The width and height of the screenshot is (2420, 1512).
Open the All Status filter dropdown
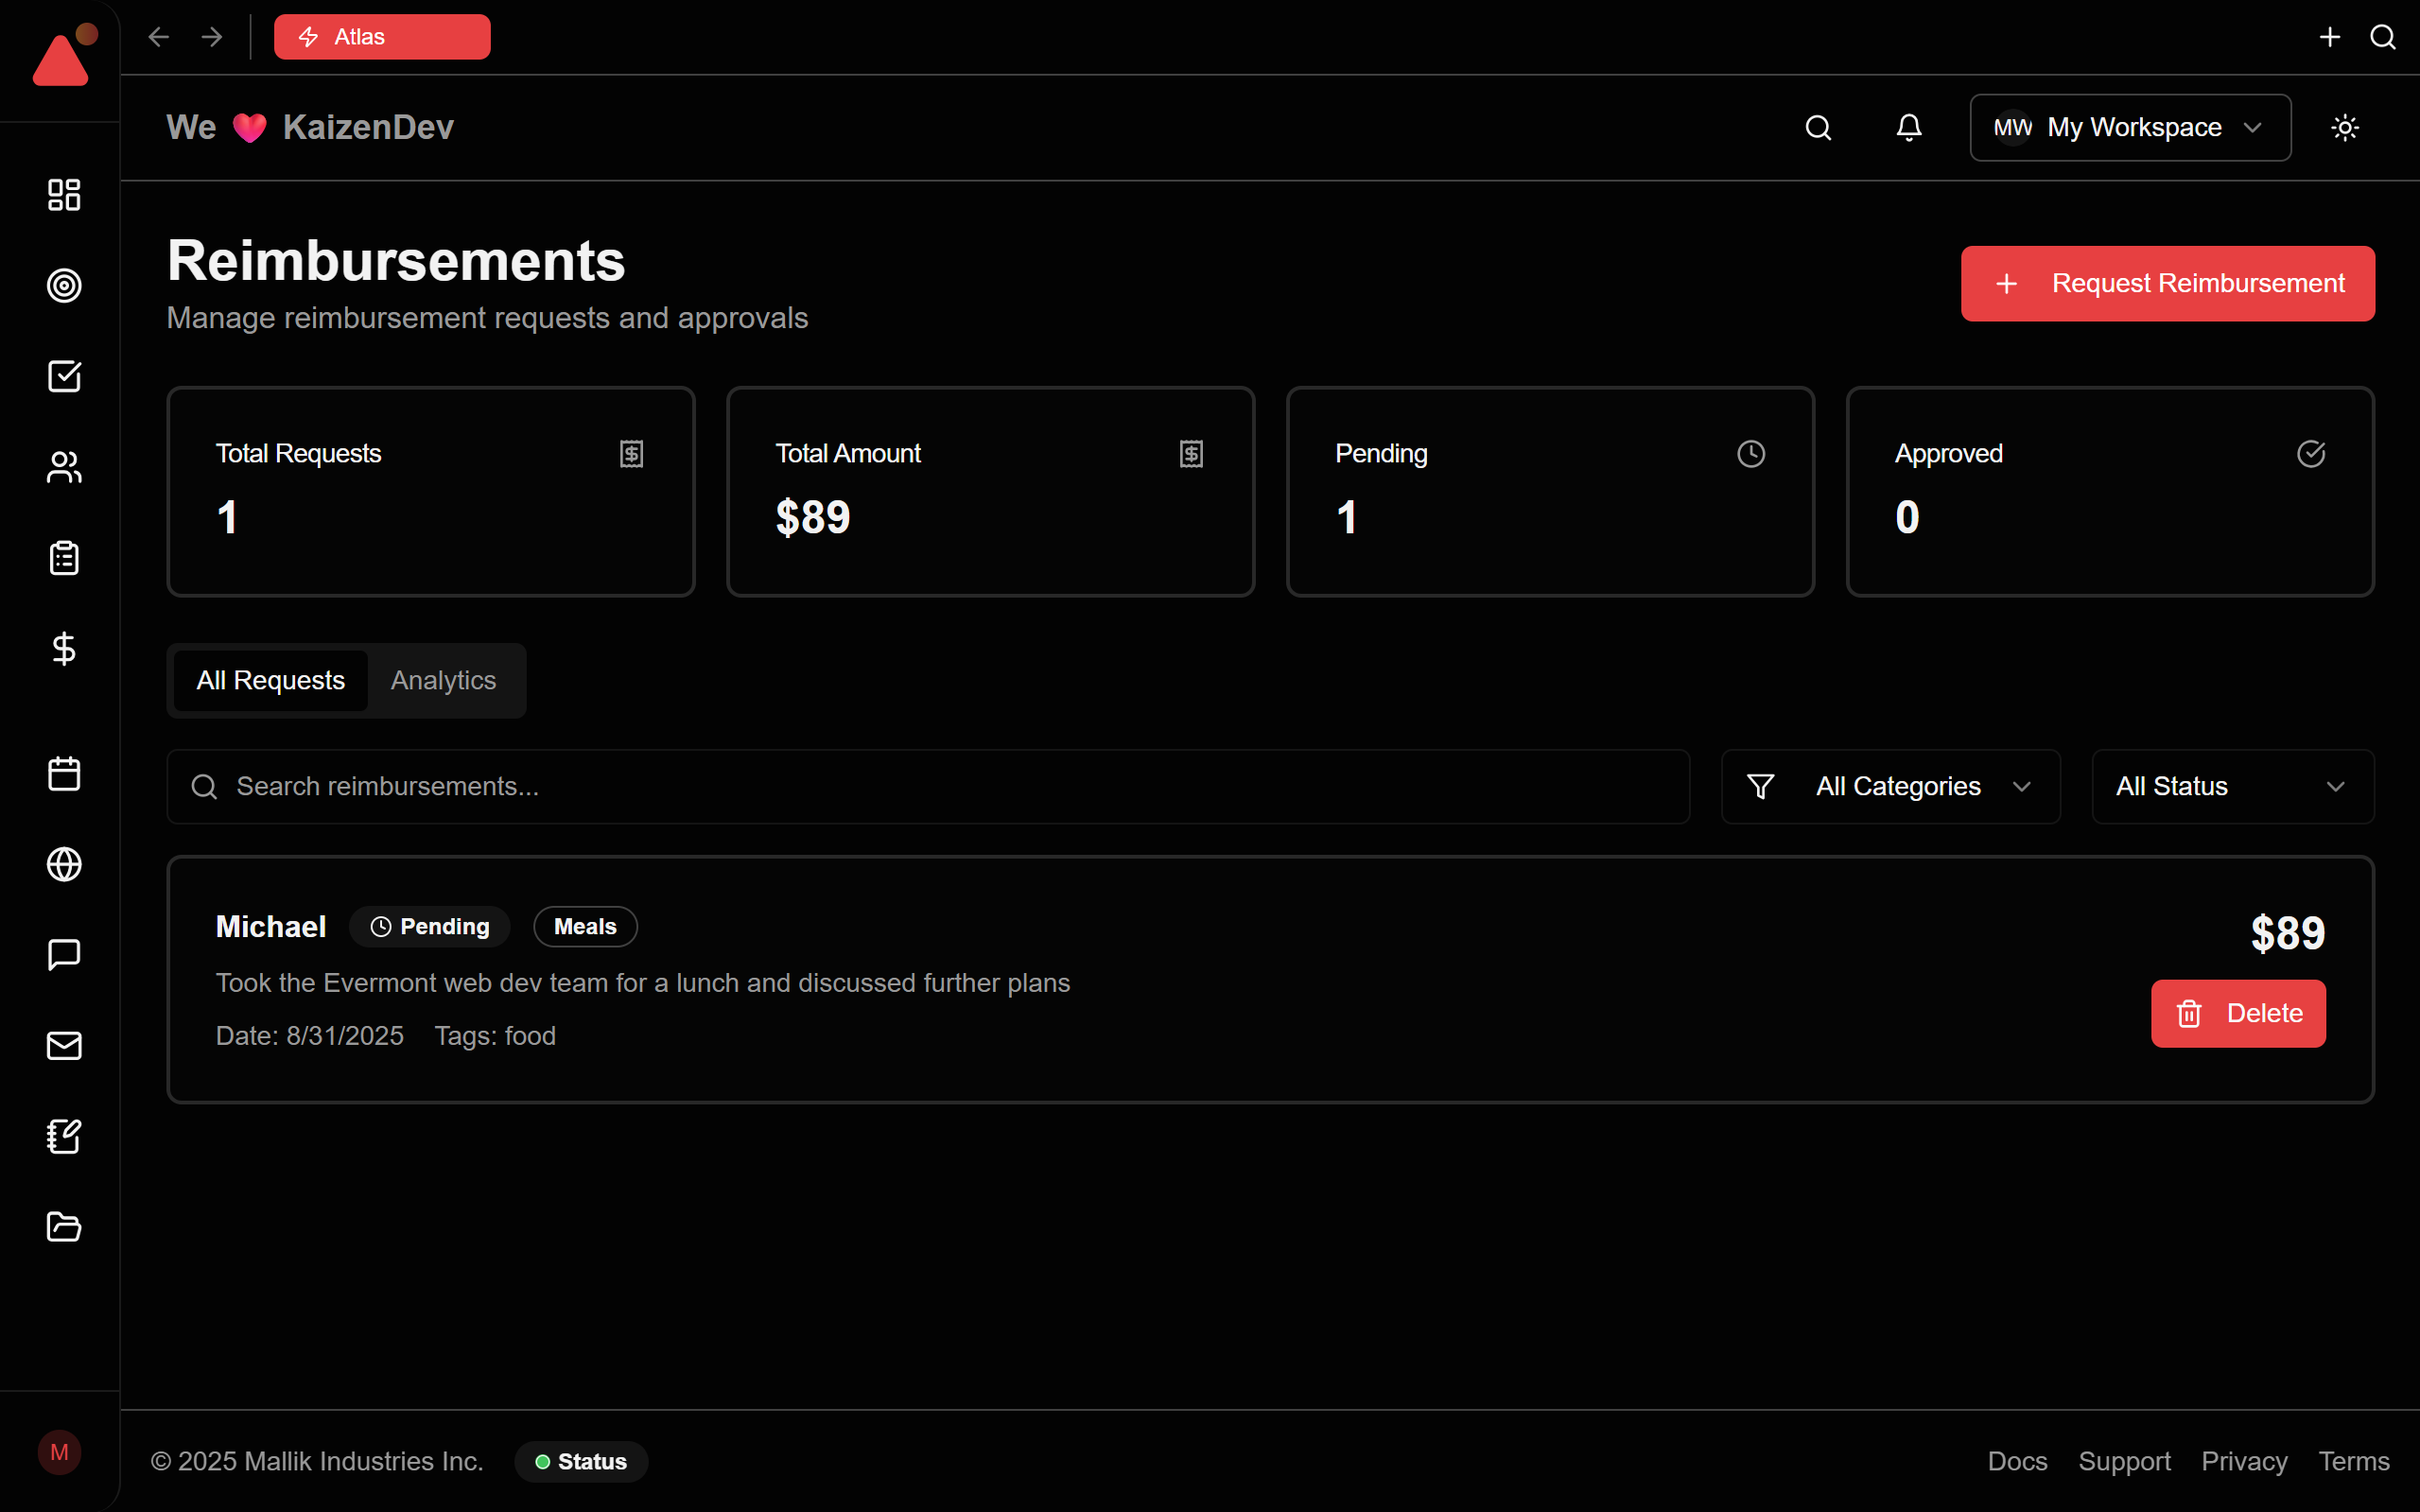(x=2232, y=787)
